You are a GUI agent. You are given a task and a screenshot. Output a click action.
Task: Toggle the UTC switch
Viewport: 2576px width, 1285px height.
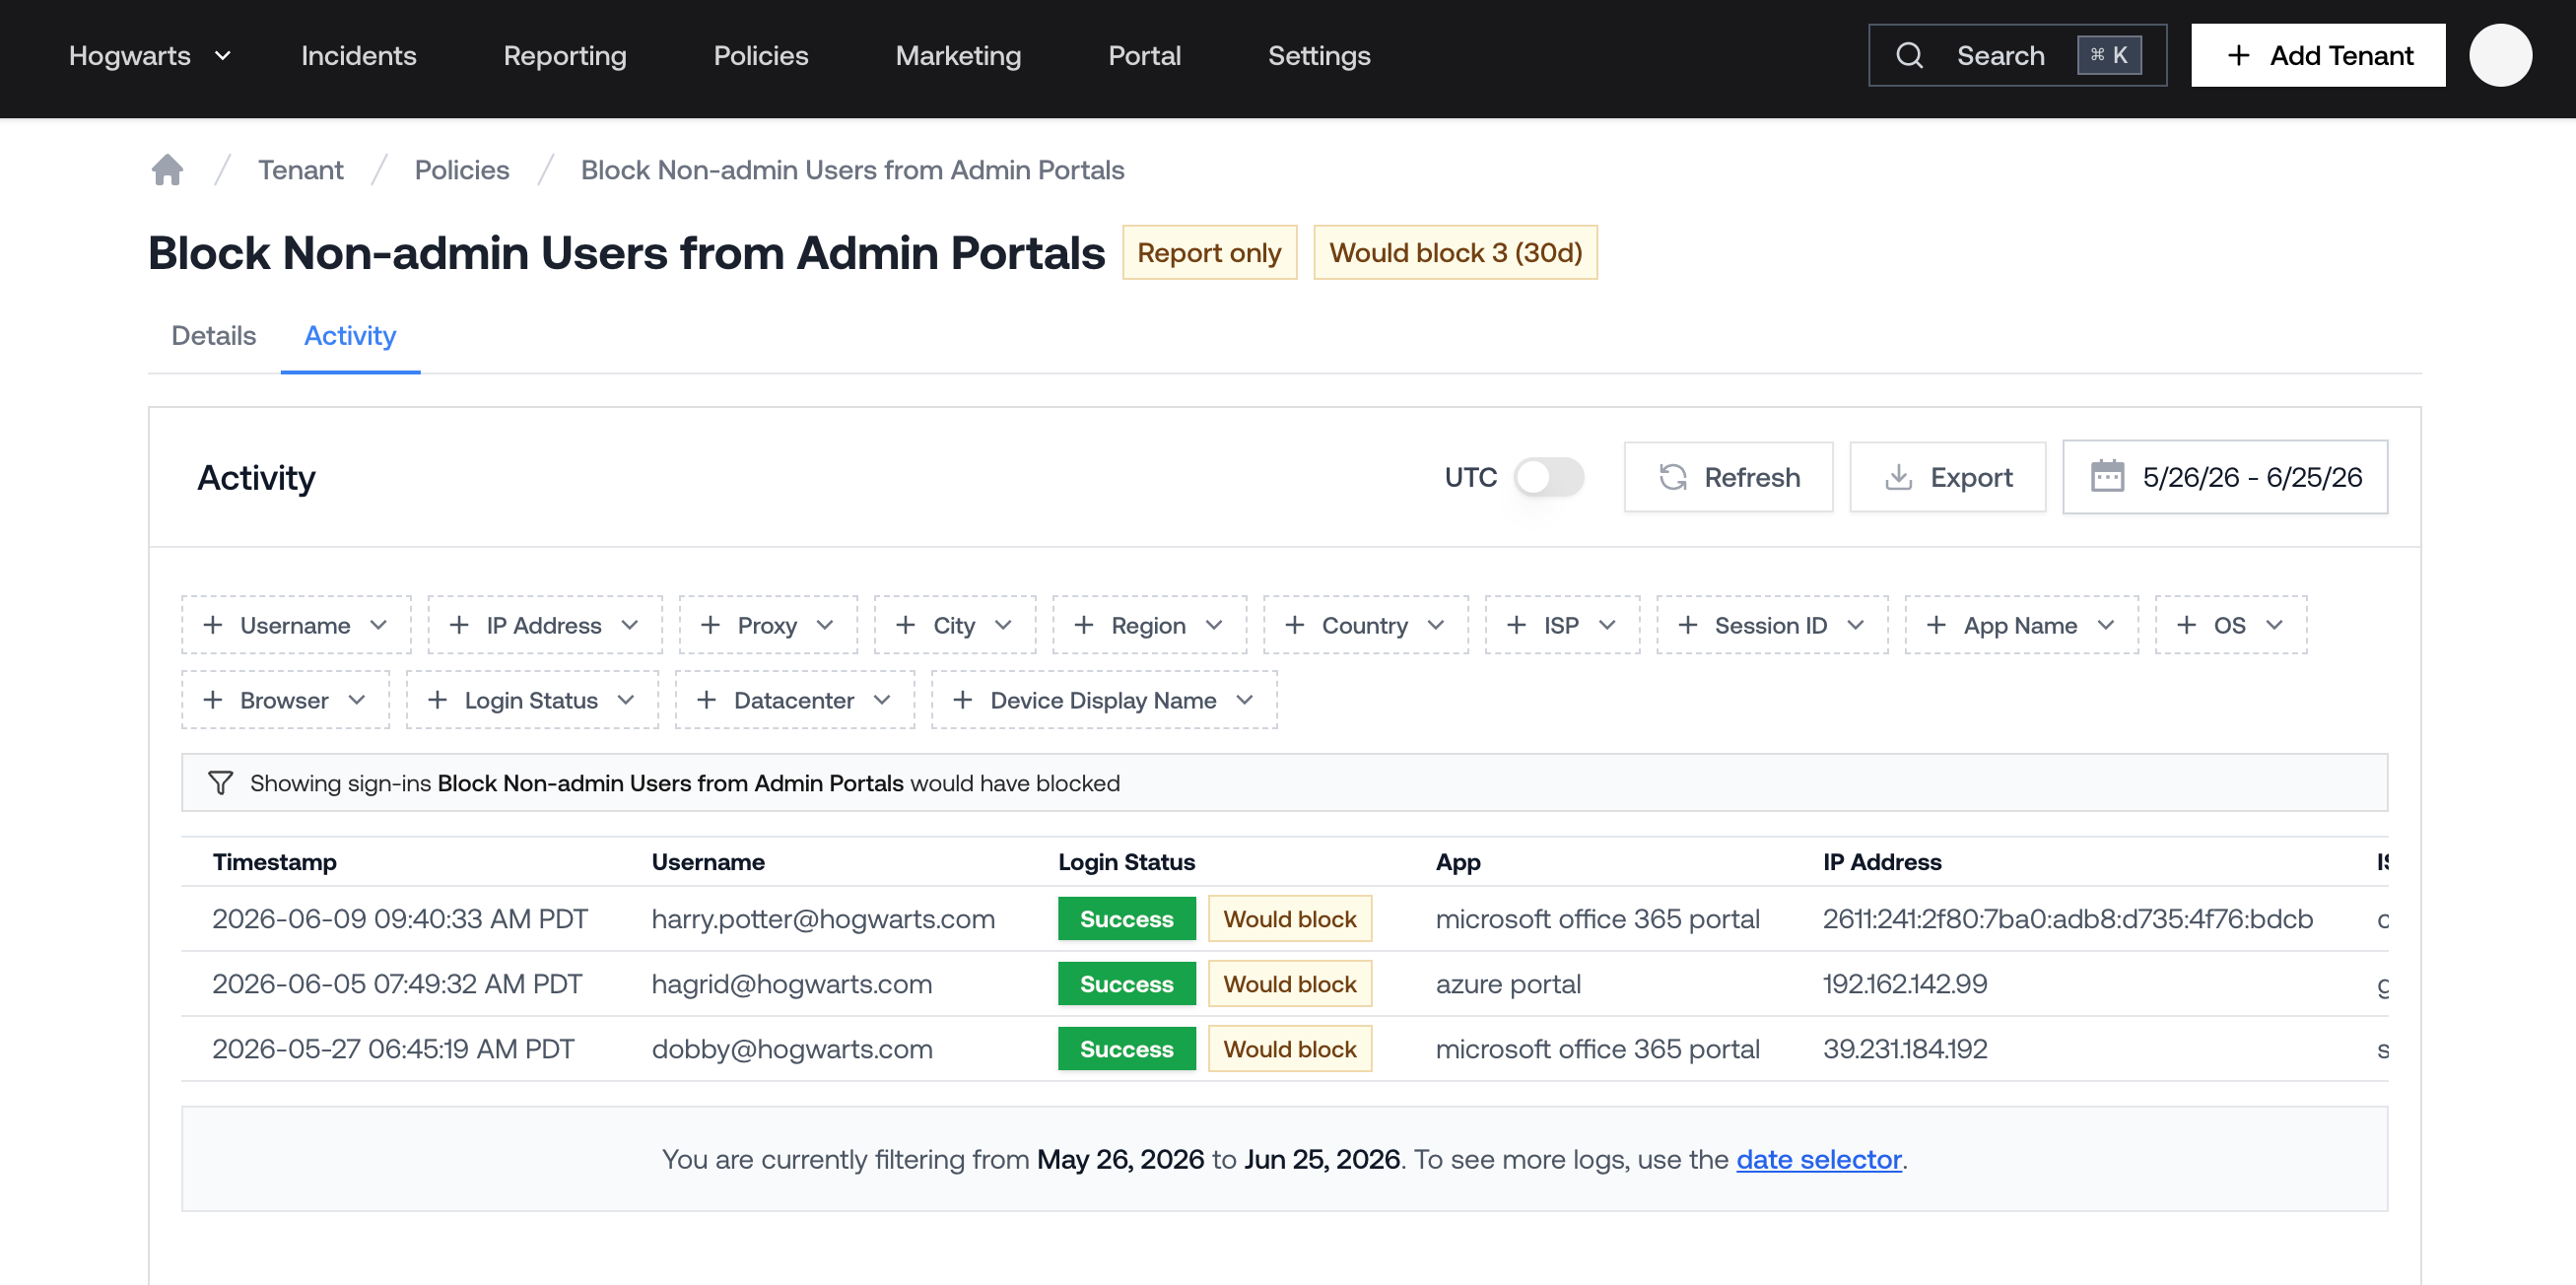1548,477
